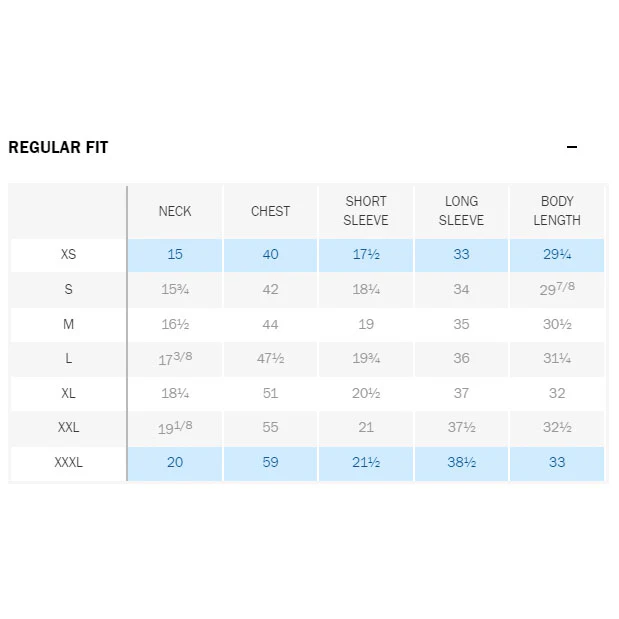Click the XXL neck value 19 1/8
This screenshot has width=619, height=619.
(x=175, y=427)
